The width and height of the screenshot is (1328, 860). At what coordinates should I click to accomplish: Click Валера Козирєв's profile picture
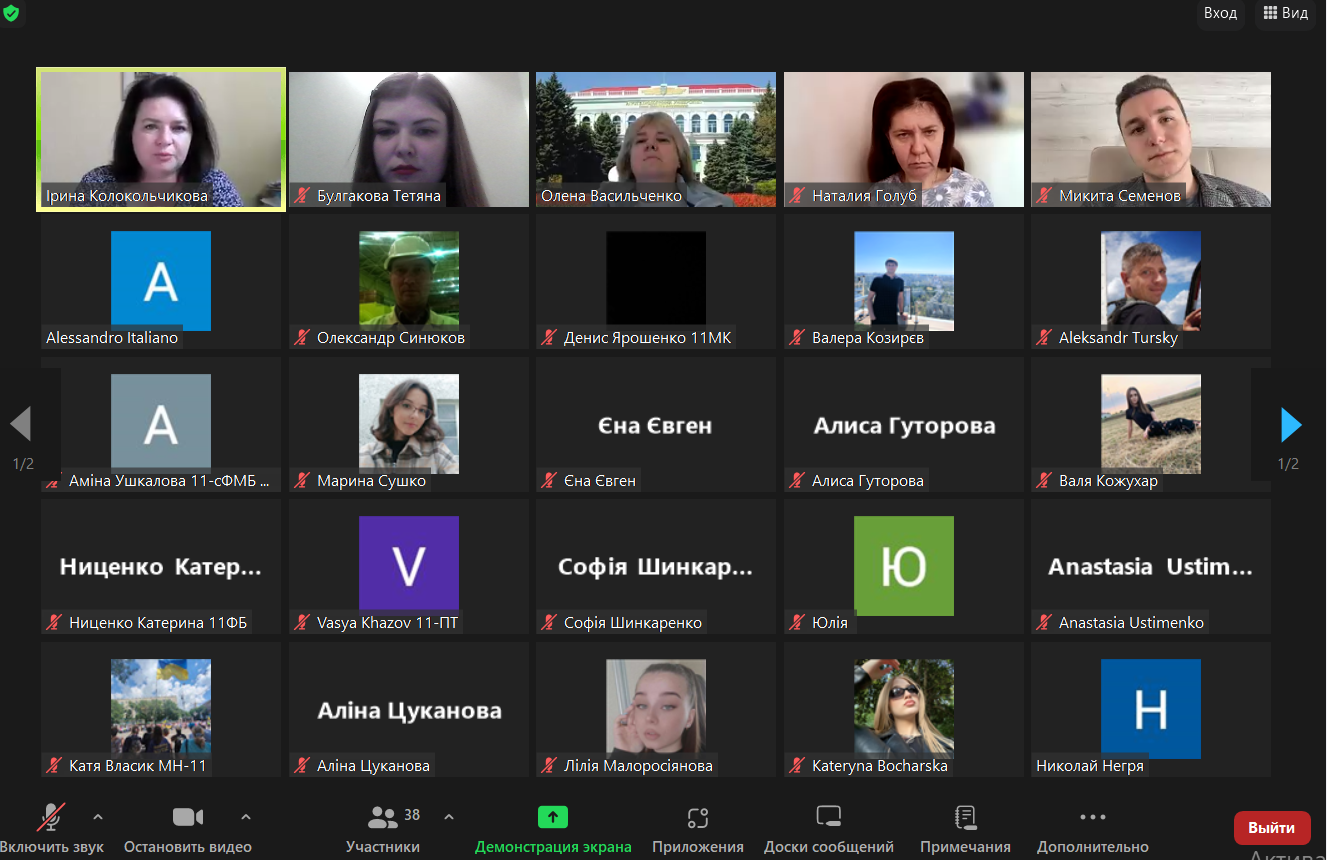904,281
